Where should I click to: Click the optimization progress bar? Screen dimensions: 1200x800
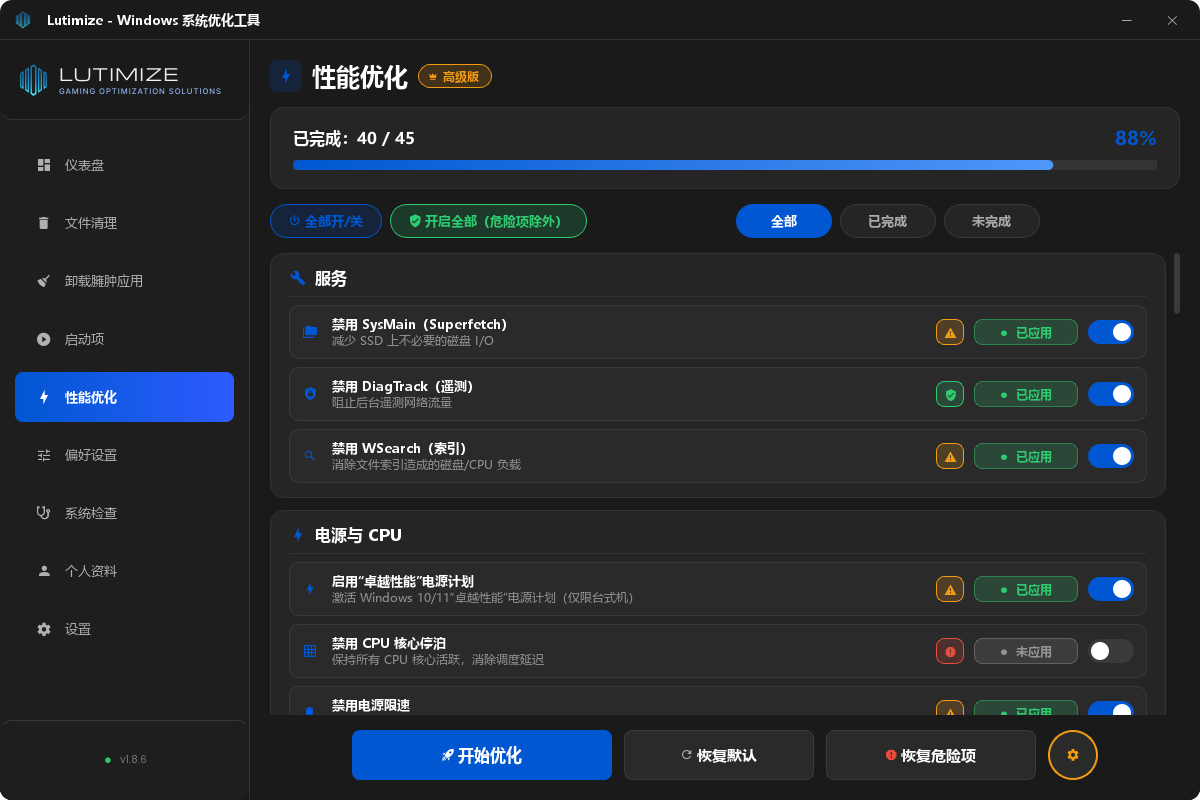[725, 165]
